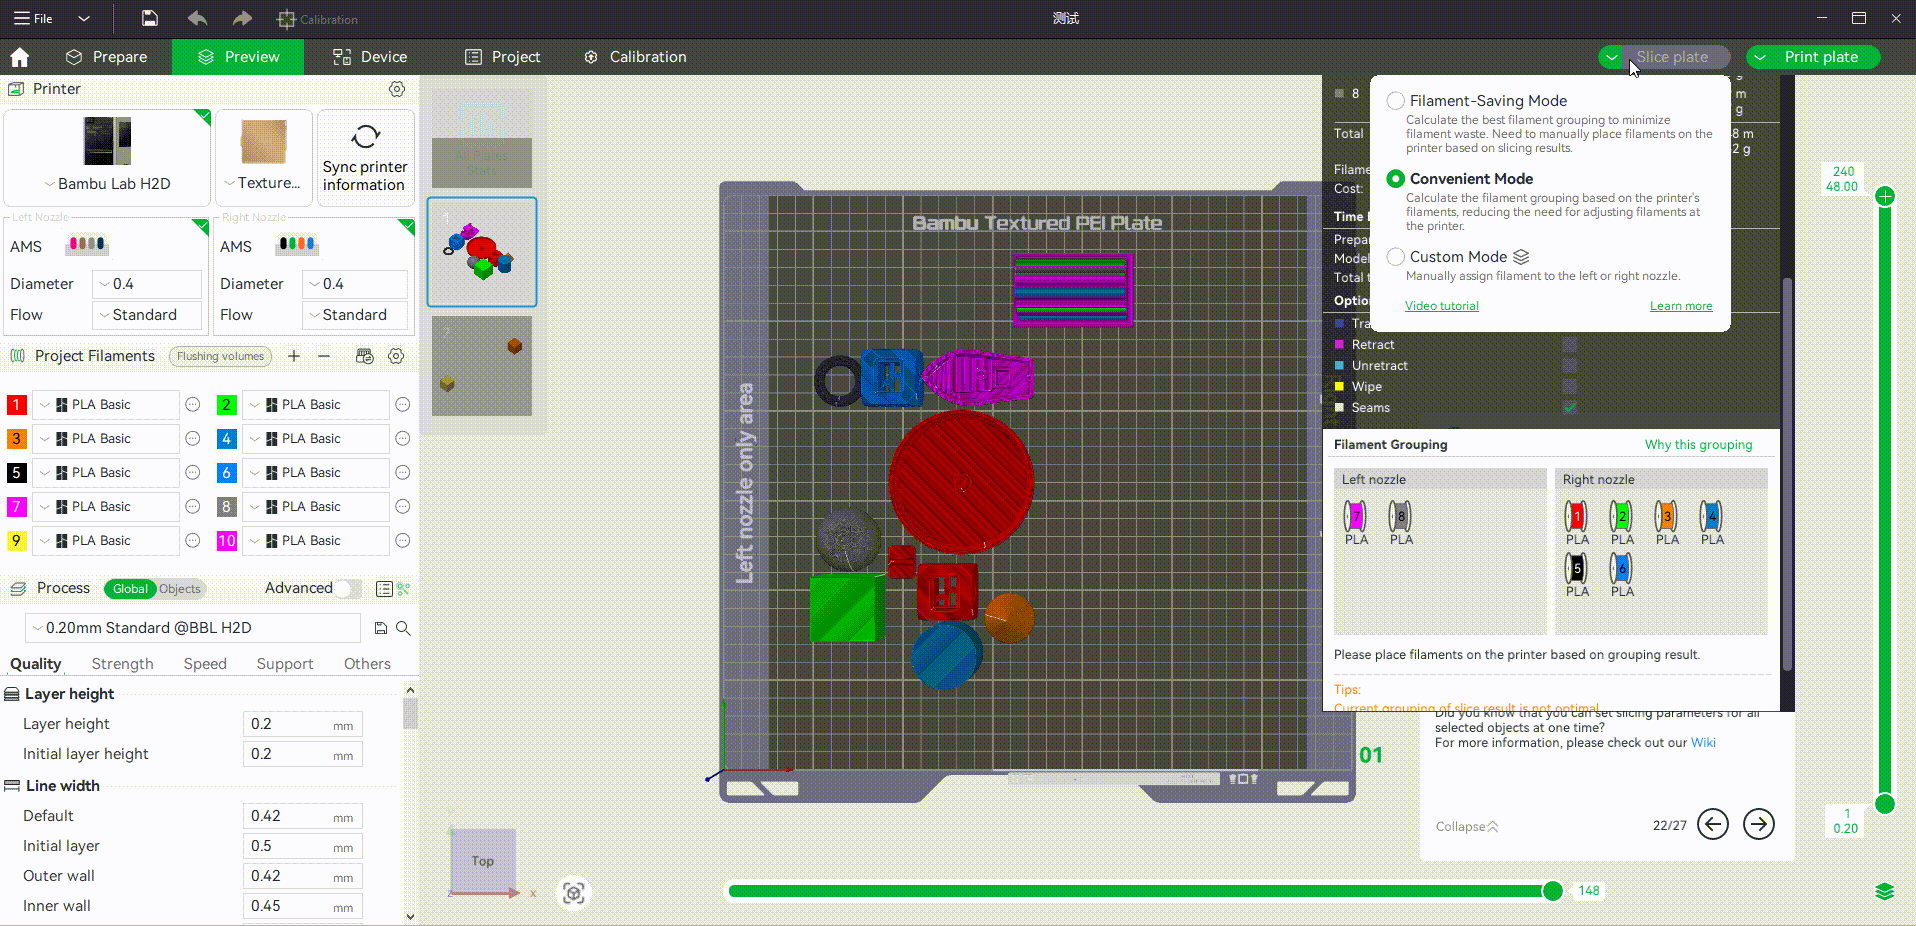Click the Flushing volumes button
This screenshot has height=926, width=1916.
click(x=221, y=356)
